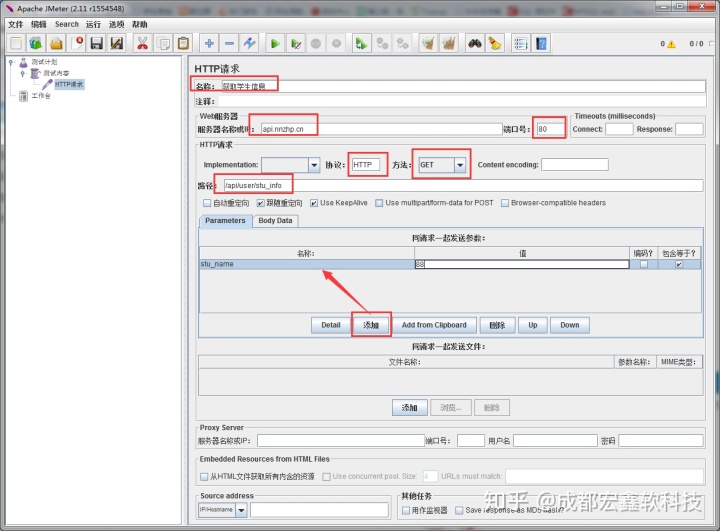Save the test plan with disk icon

coord(96,44)
